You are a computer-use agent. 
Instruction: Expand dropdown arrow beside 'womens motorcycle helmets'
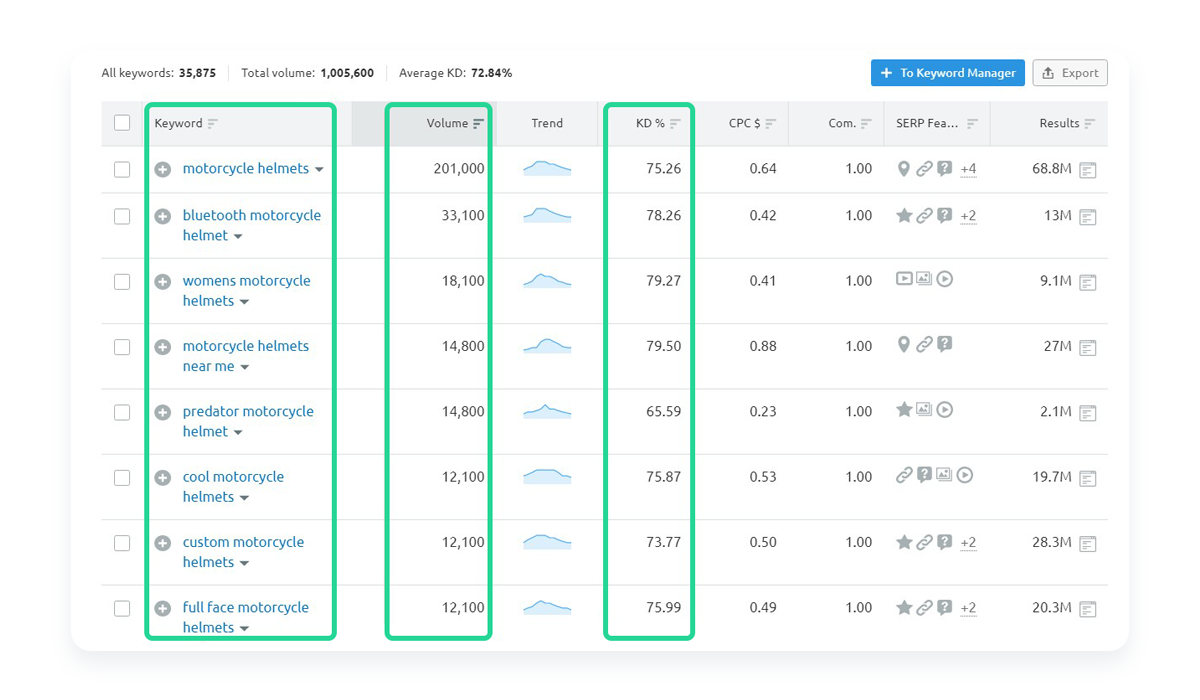pyautogui.click(x=244, y=302)
